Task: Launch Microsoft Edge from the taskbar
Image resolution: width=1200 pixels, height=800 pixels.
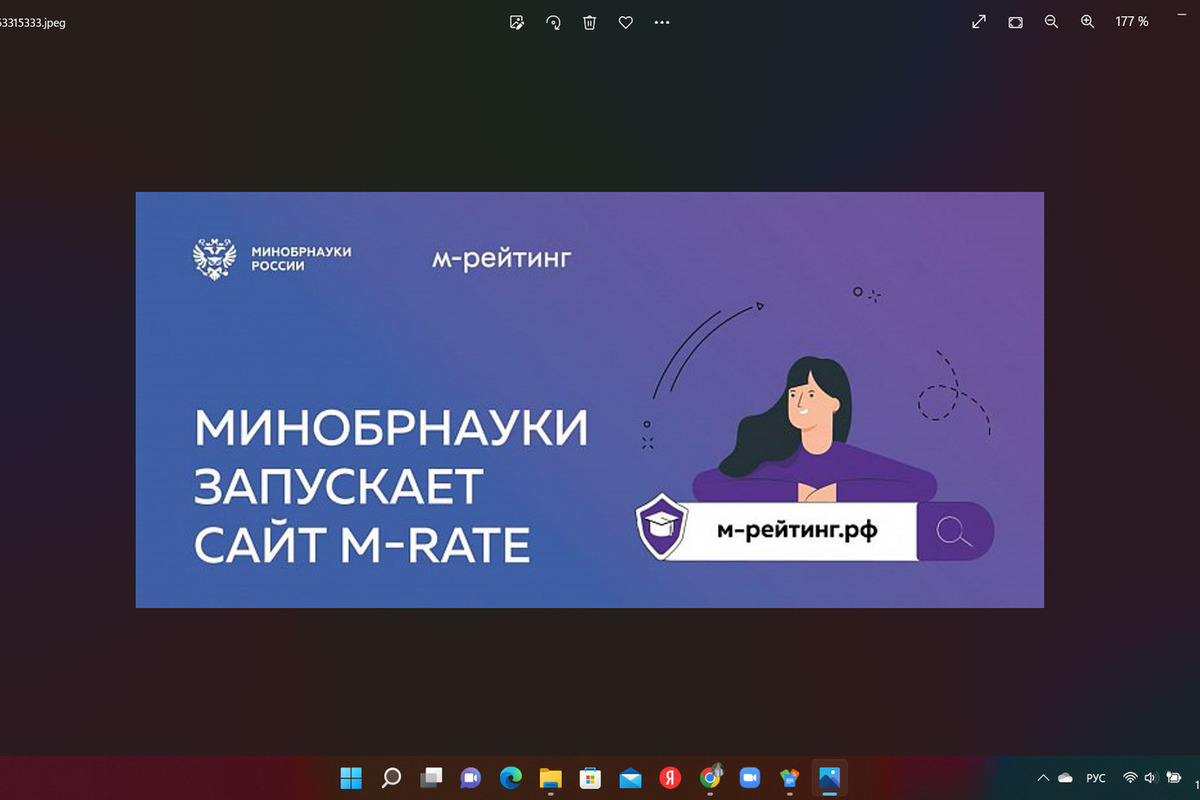Action: pos(511,777)
